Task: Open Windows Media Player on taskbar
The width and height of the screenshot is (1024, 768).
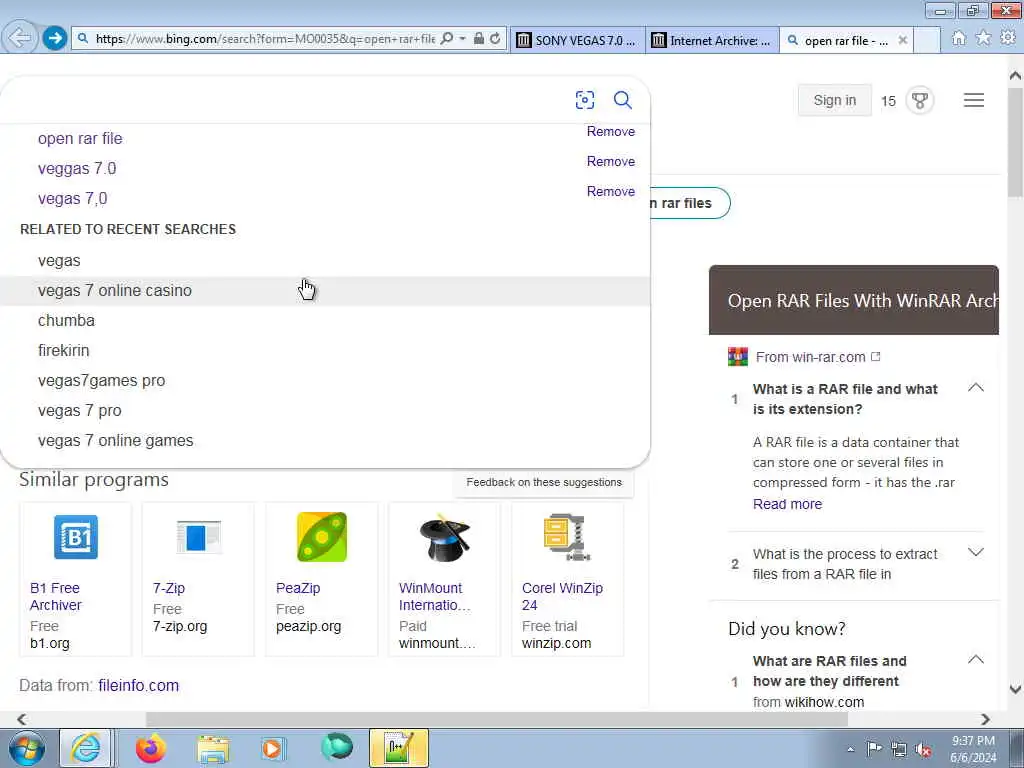Action: (273, 749)
